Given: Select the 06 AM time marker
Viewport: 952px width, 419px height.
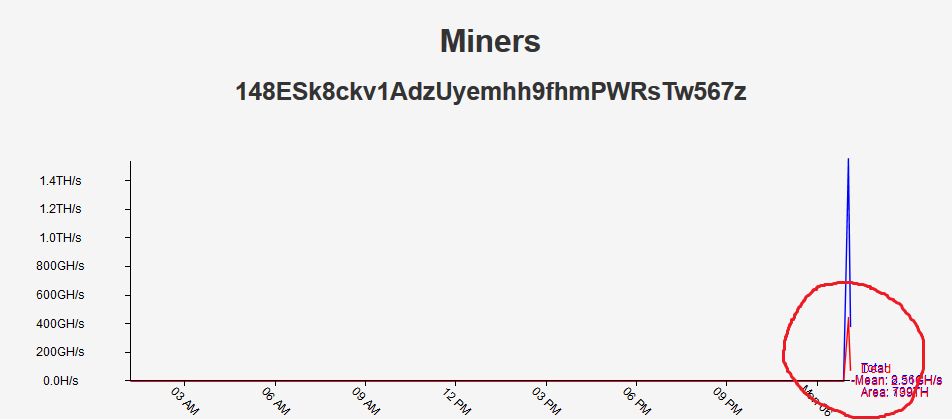Looking at the screenshot, I should pos(276,401).
